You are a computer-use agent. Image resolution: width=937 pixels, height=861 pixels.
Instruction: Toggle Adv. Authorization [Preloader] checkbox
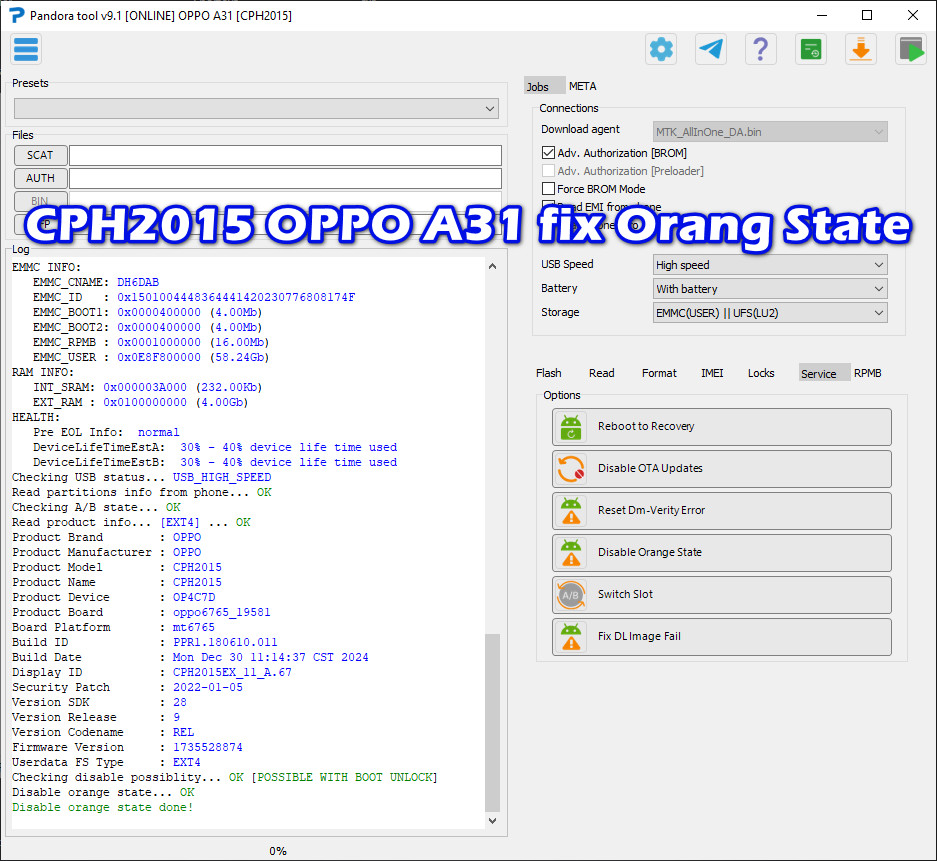[x=548, y=171]
